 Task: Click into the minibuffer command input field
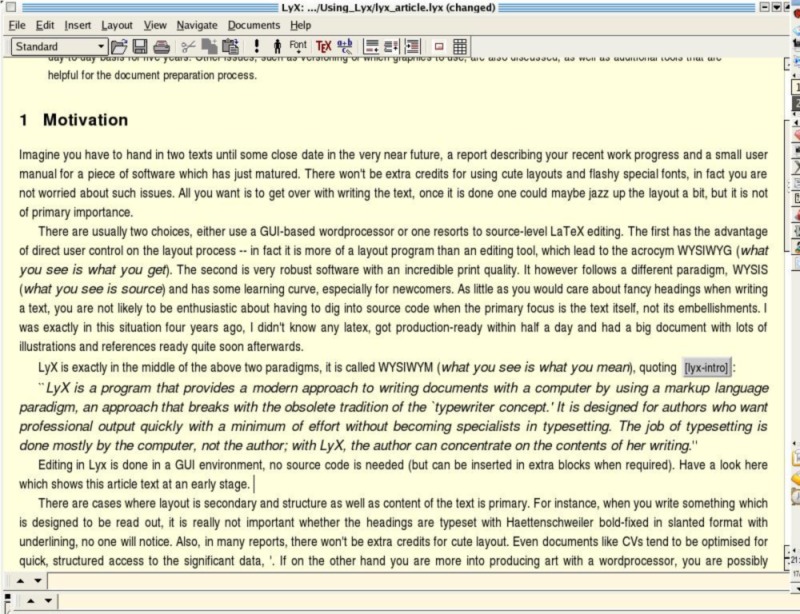(400, 581)
